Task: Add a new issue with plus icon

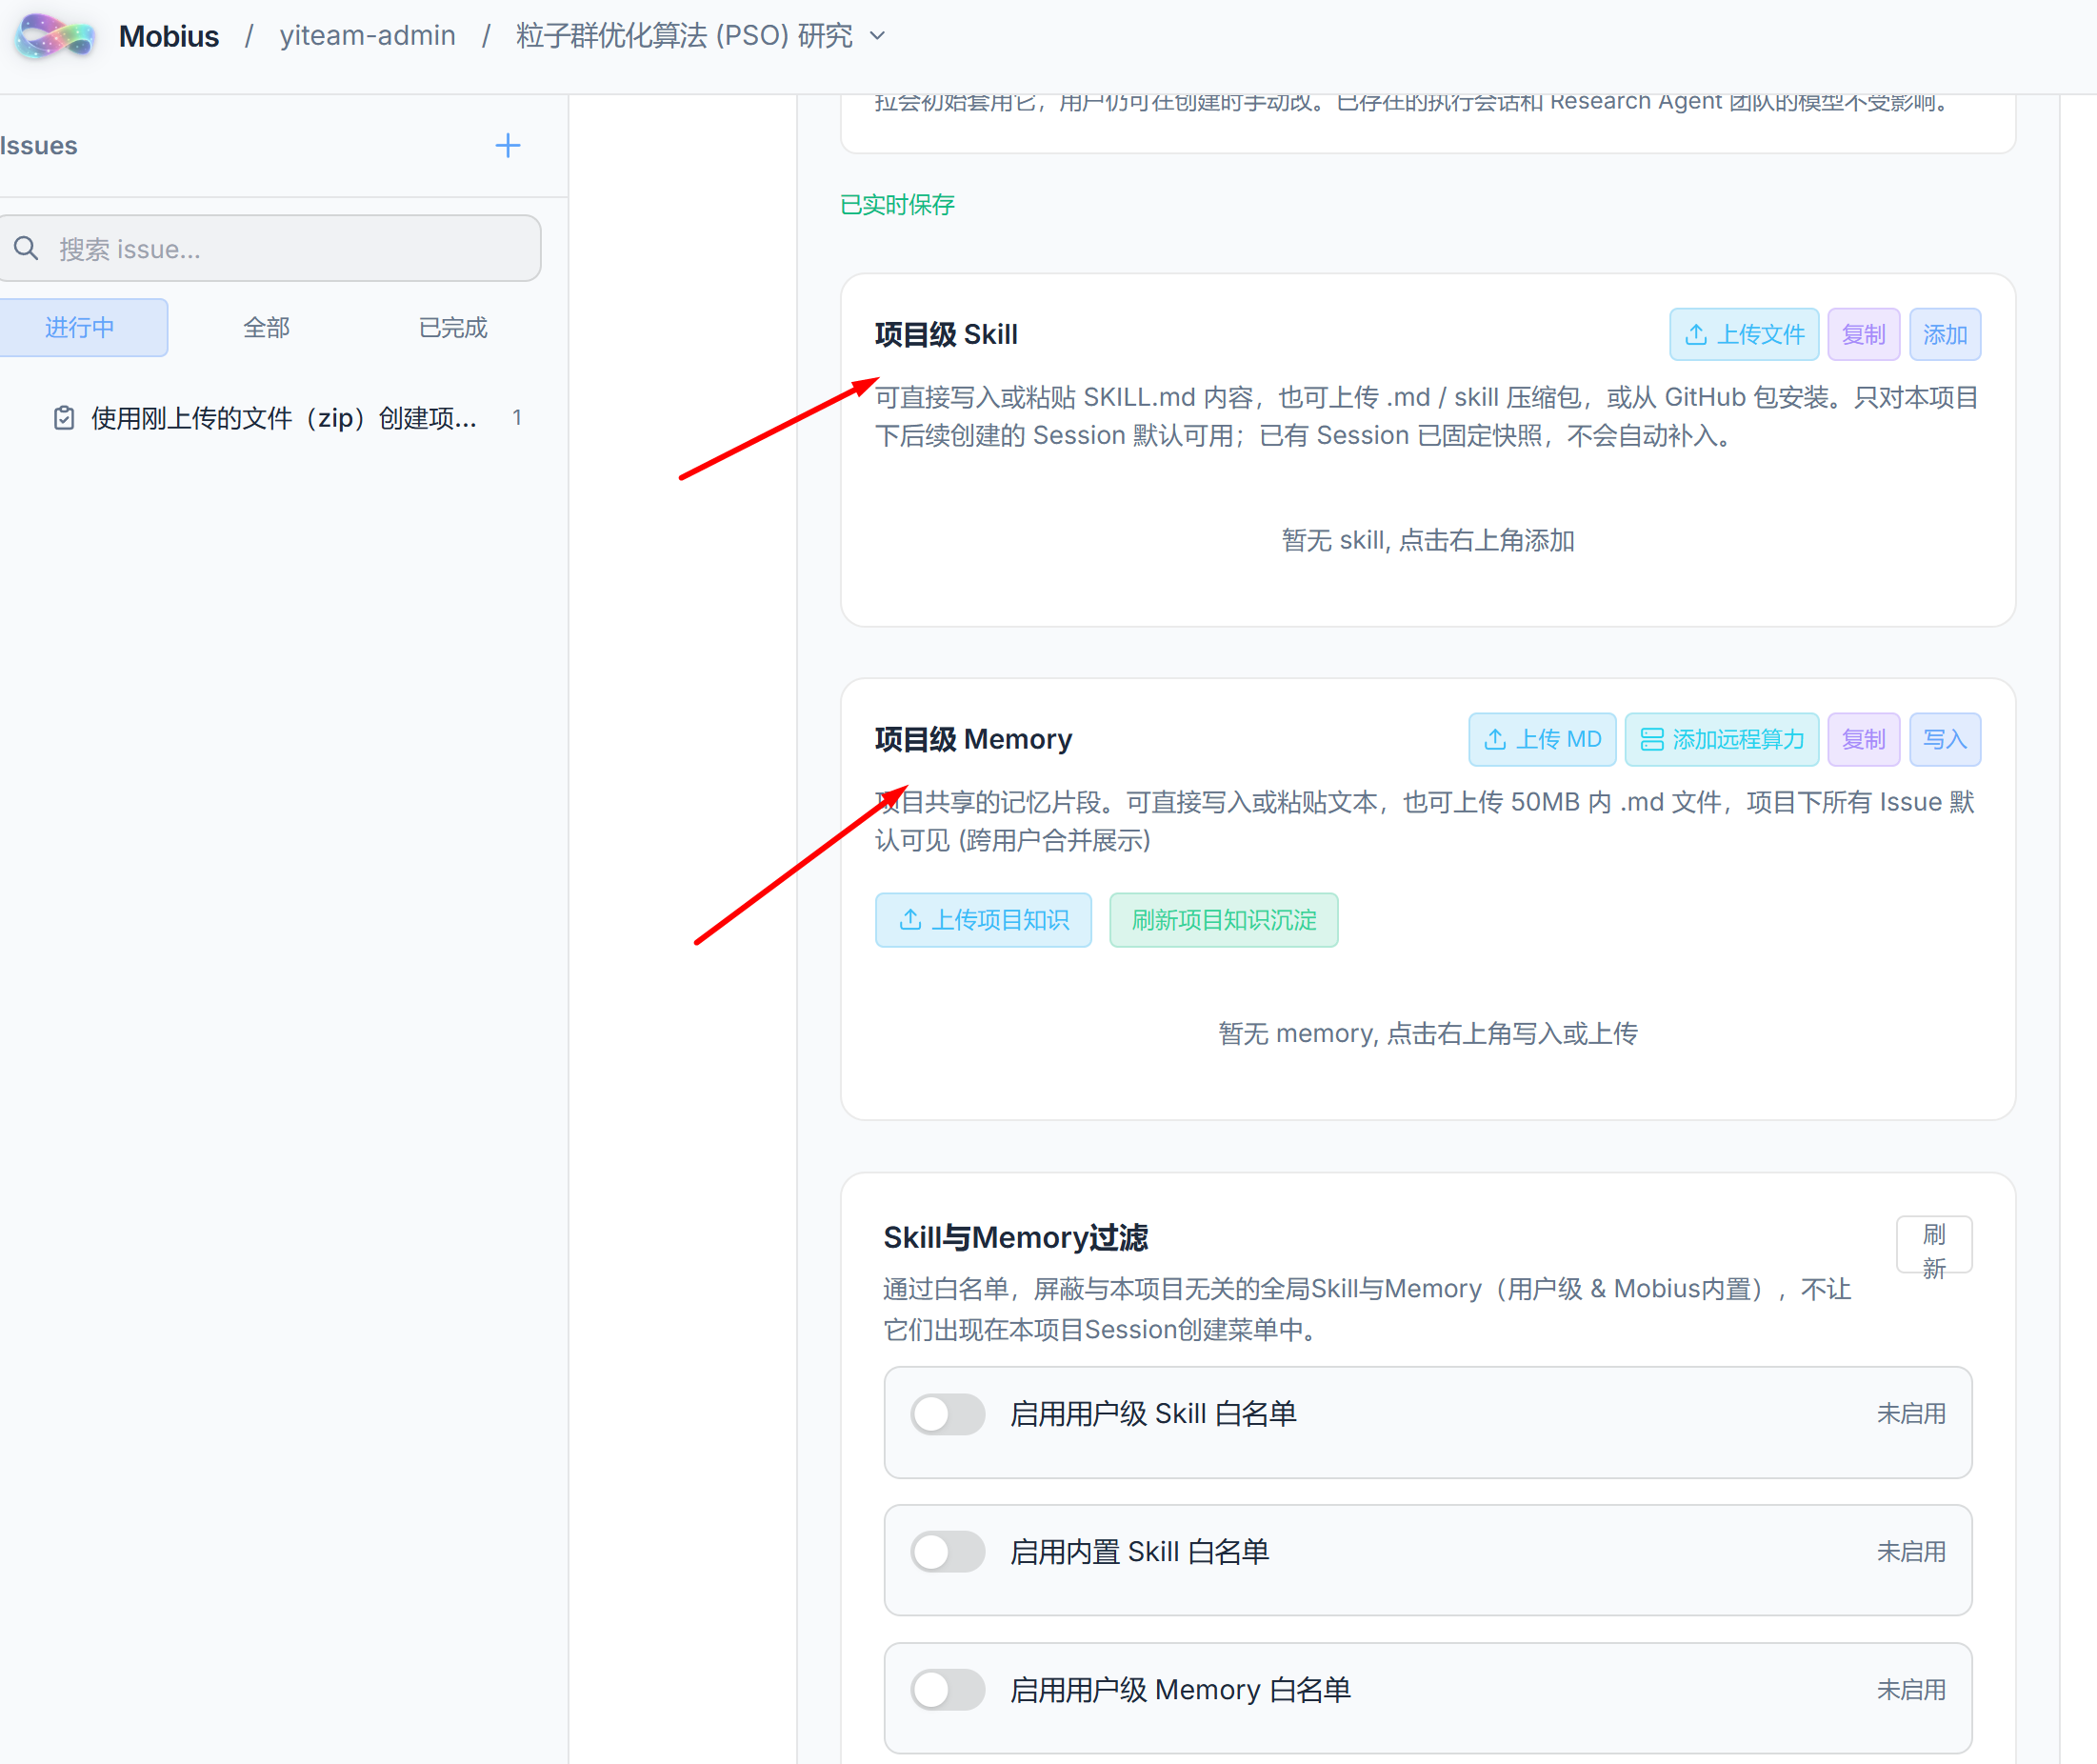Action: [x=508, y=146]
